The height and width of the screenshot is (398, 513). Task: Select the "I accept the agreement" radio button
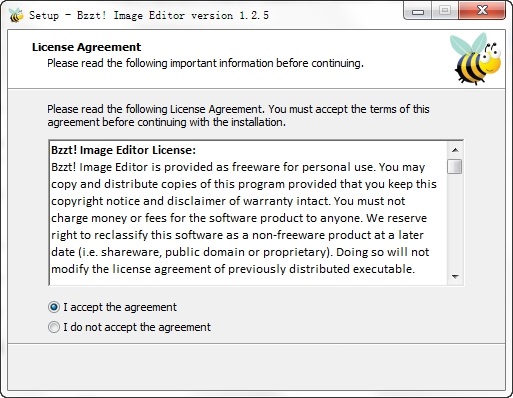coord(54,307)
